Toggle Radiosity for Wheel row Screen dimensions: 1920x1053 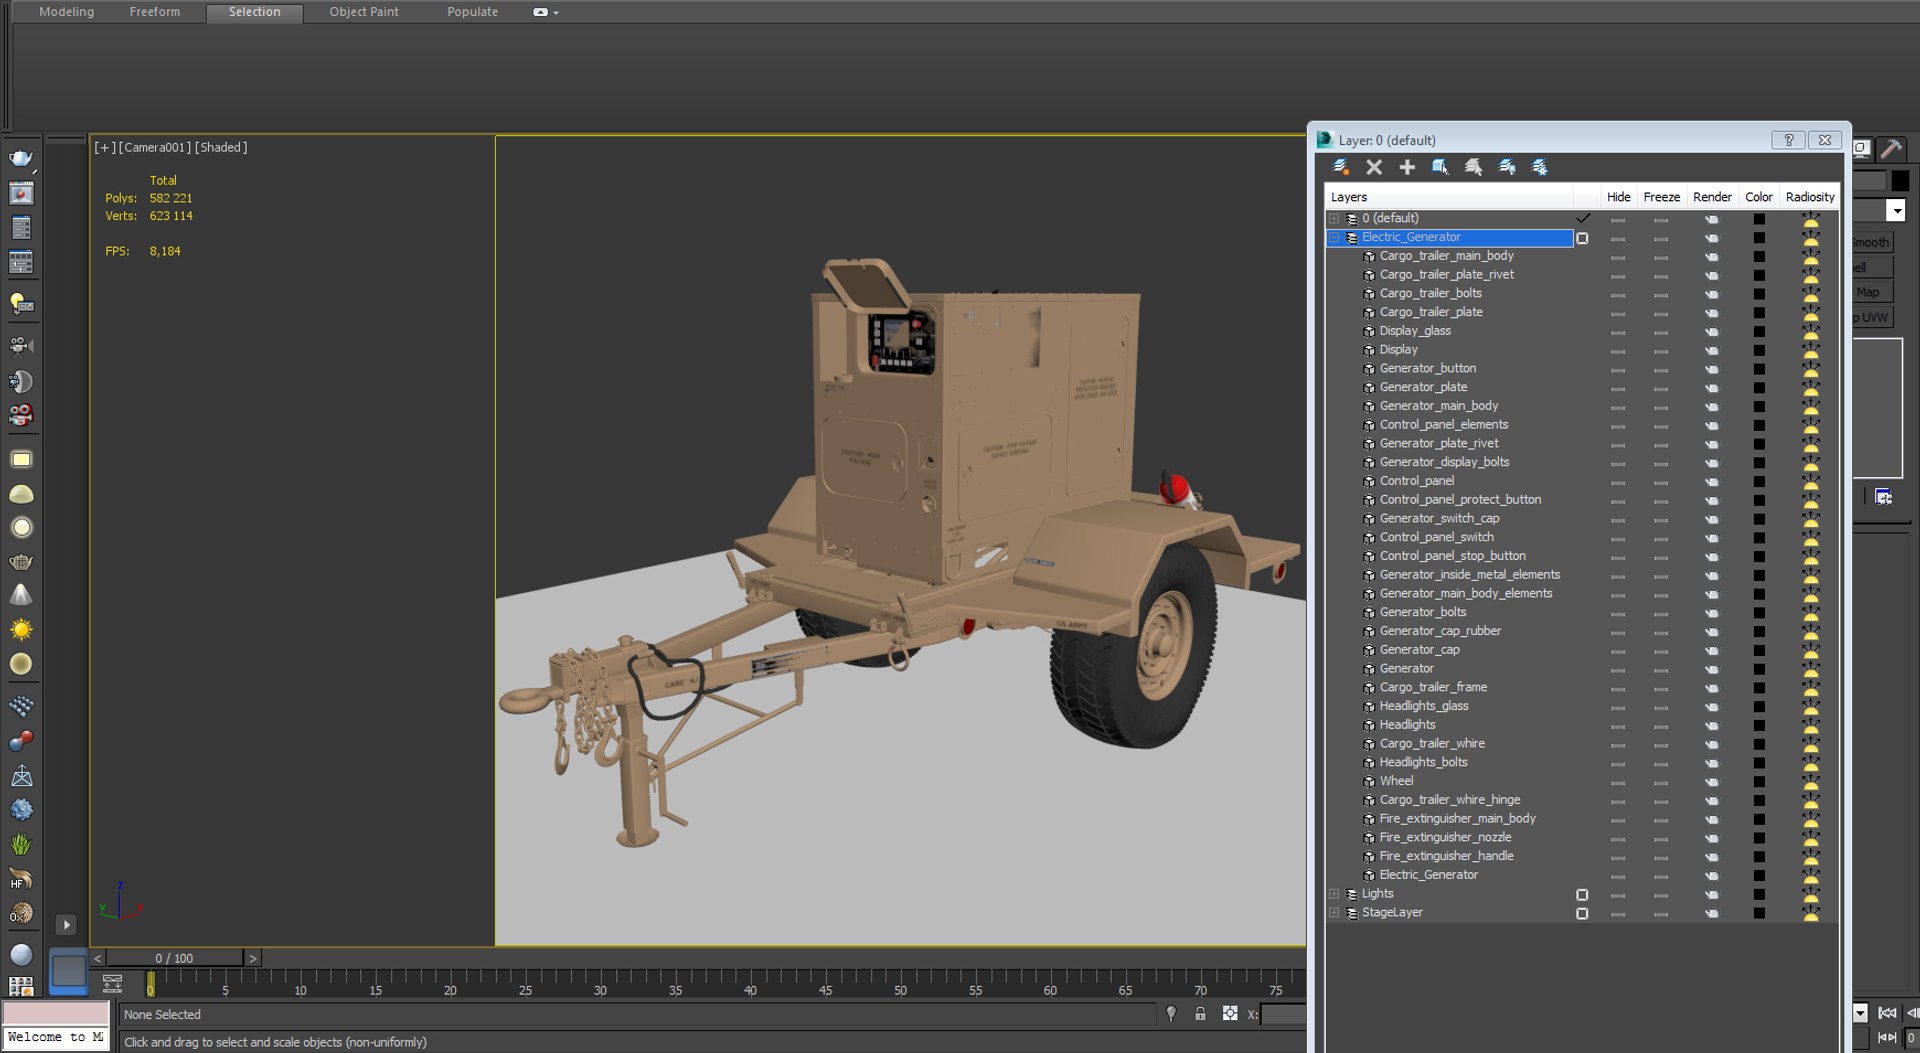(x=1810, y=782)
